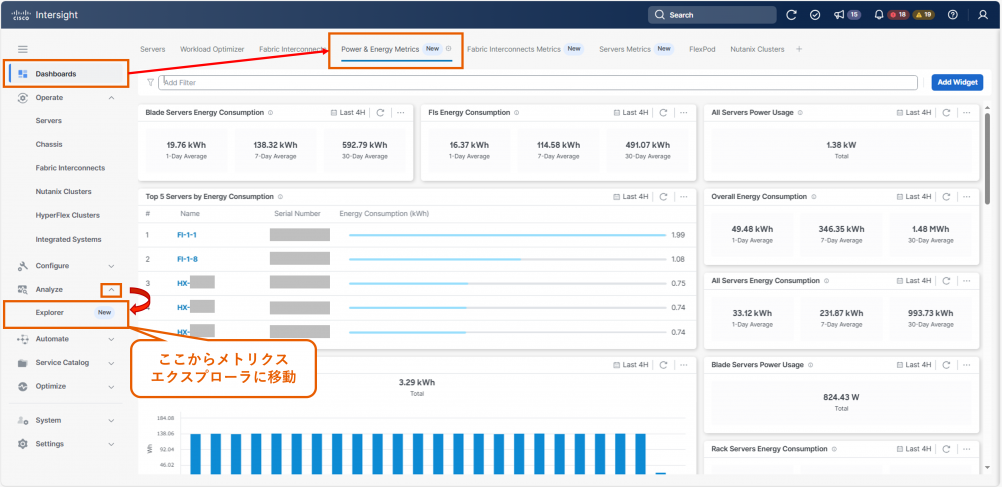The width and height of the screenshot is (1002, 487).
Task: Refresh the Blade Servers Energy Consumption widget
Action: point(380,112)
